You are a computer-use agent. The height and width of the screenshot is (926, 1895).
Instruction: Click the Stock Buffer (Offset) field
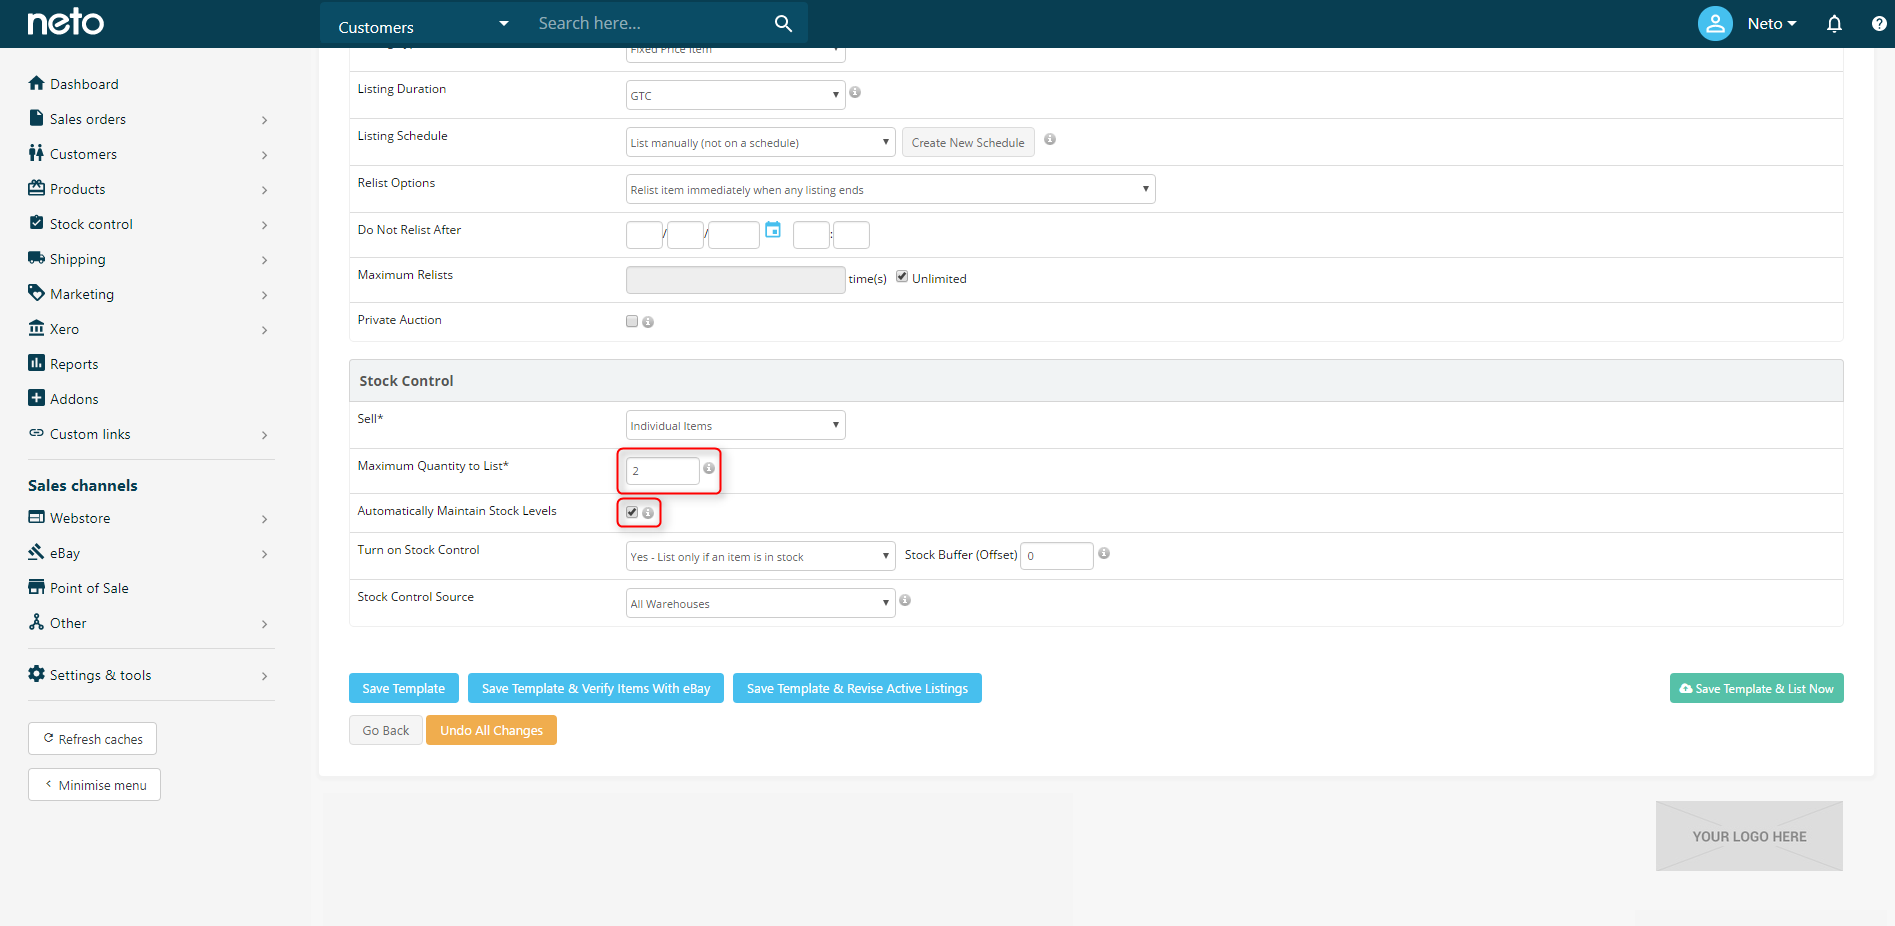click(1057, 555)
